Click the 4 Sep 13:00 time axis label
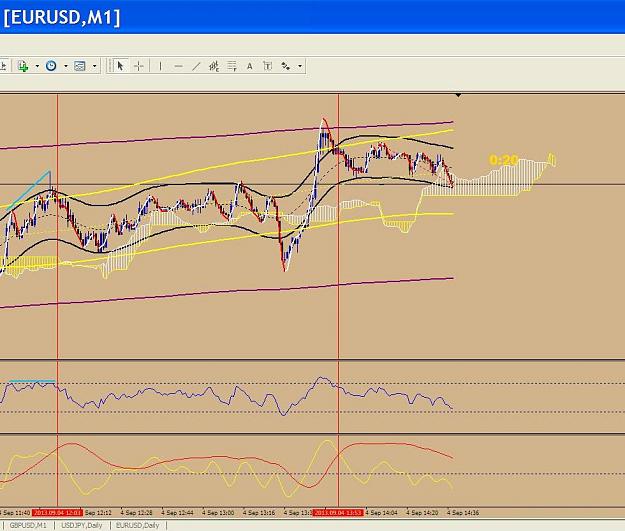Viewport: 625px width, 531px height. click(218, 513)
